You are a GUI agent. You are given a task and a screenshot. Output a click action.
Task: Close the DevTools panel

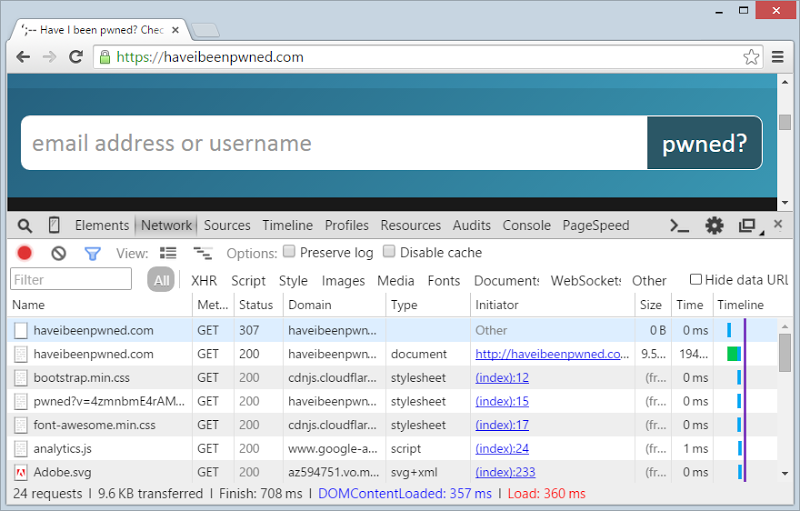[x=778, y=223]
